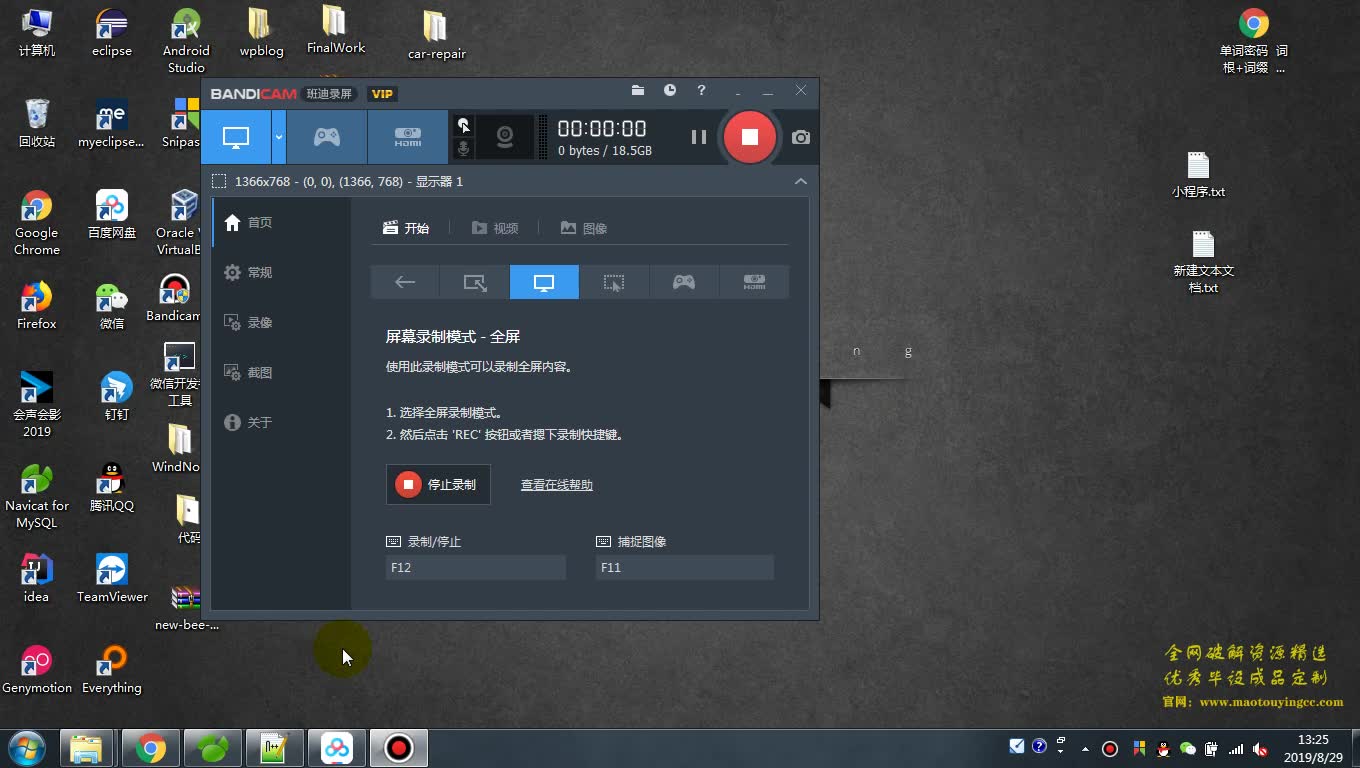Click the F12 record/stop hotkey field
This screenshot has width=1360, height=768.
tap(476, 567)
